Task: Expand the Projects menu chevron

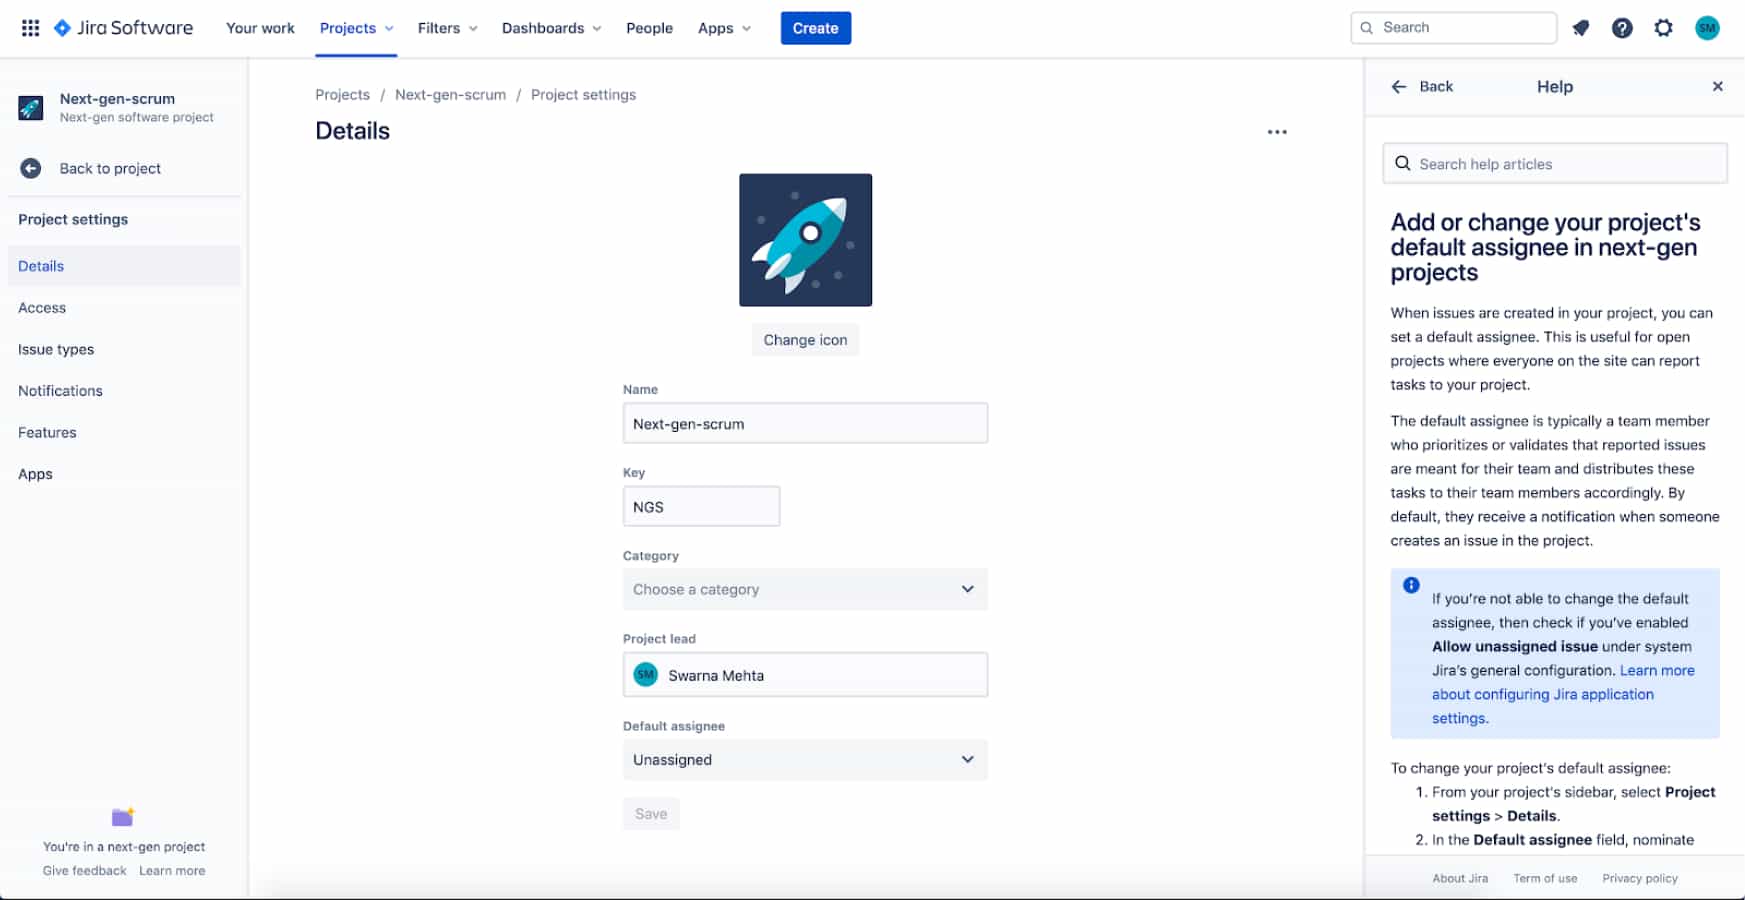Action: (x=388, y=28)
